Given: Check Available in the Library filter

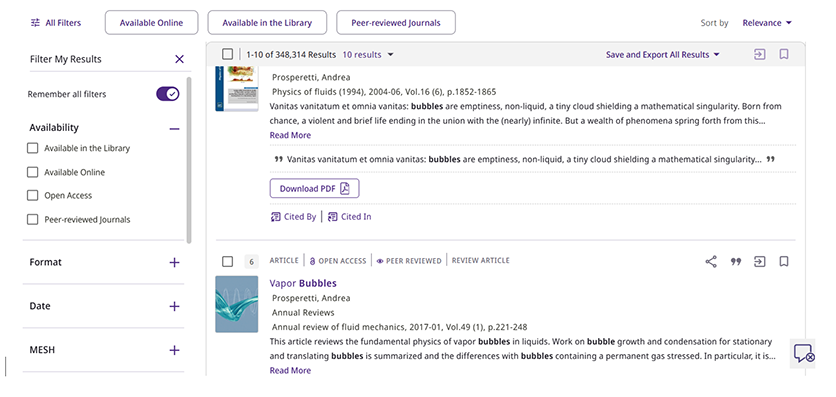Looking at the screenshot, I should (x=33, y=148).
